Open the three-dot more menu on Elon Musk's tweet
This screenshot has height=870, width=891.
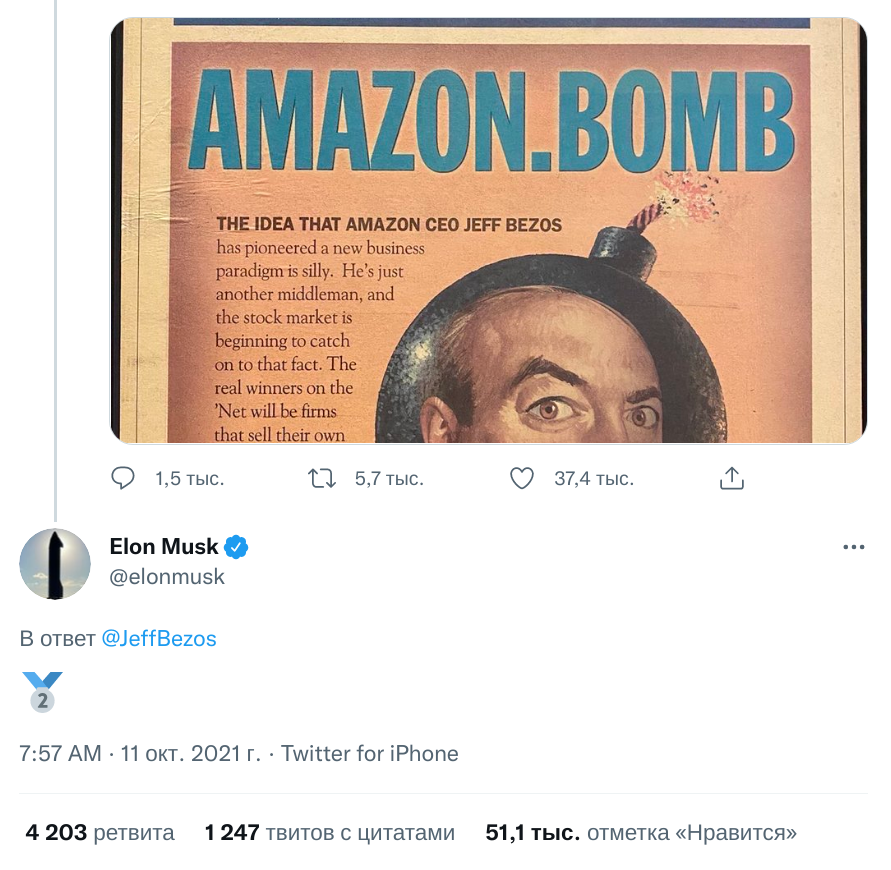(853, 547)
